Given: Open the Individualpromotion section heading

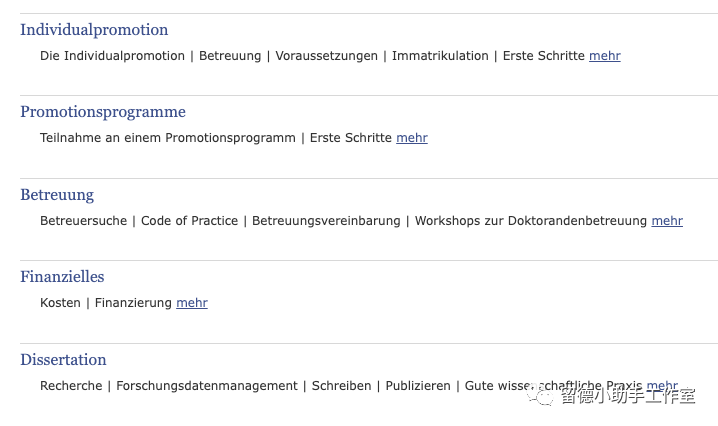Looking at the screenshot, I should tap(94, 30).
